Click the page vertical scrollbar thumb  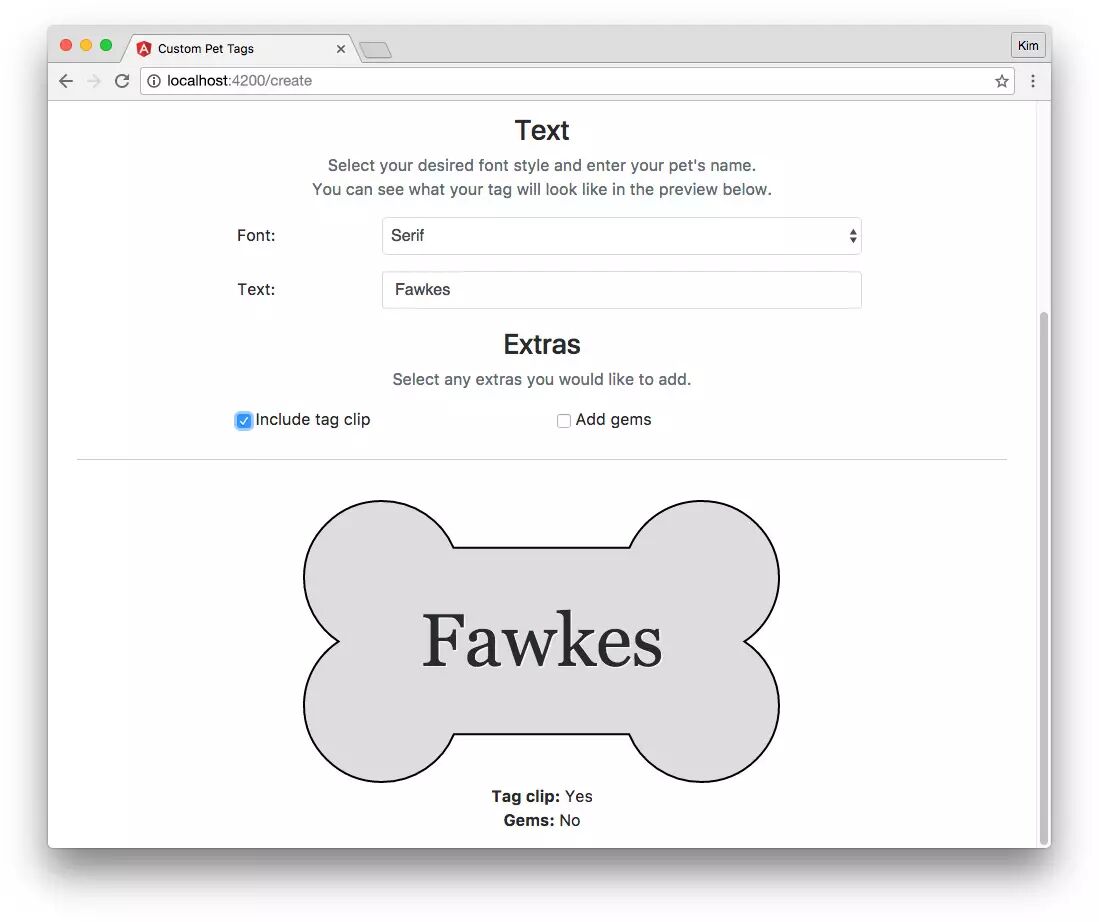pos(1044,579)
